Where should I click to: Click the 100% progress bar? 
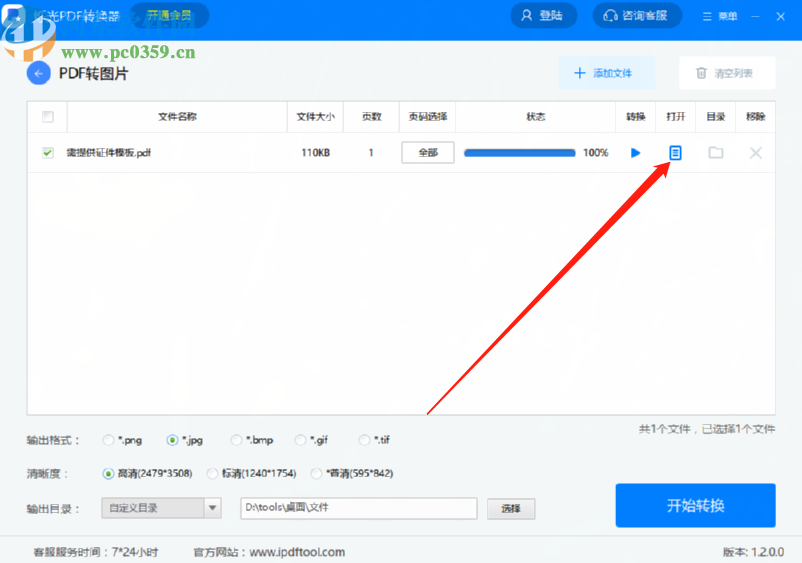[x=520, y=153]
